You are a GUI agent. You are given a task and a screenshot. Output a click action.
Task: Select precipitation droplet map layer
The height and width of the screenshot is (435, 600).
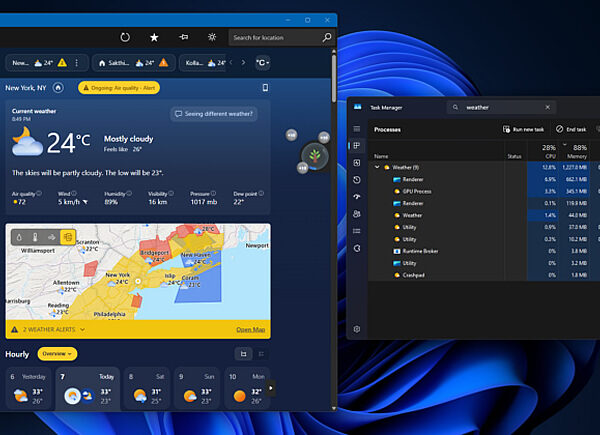pos(20,237)
